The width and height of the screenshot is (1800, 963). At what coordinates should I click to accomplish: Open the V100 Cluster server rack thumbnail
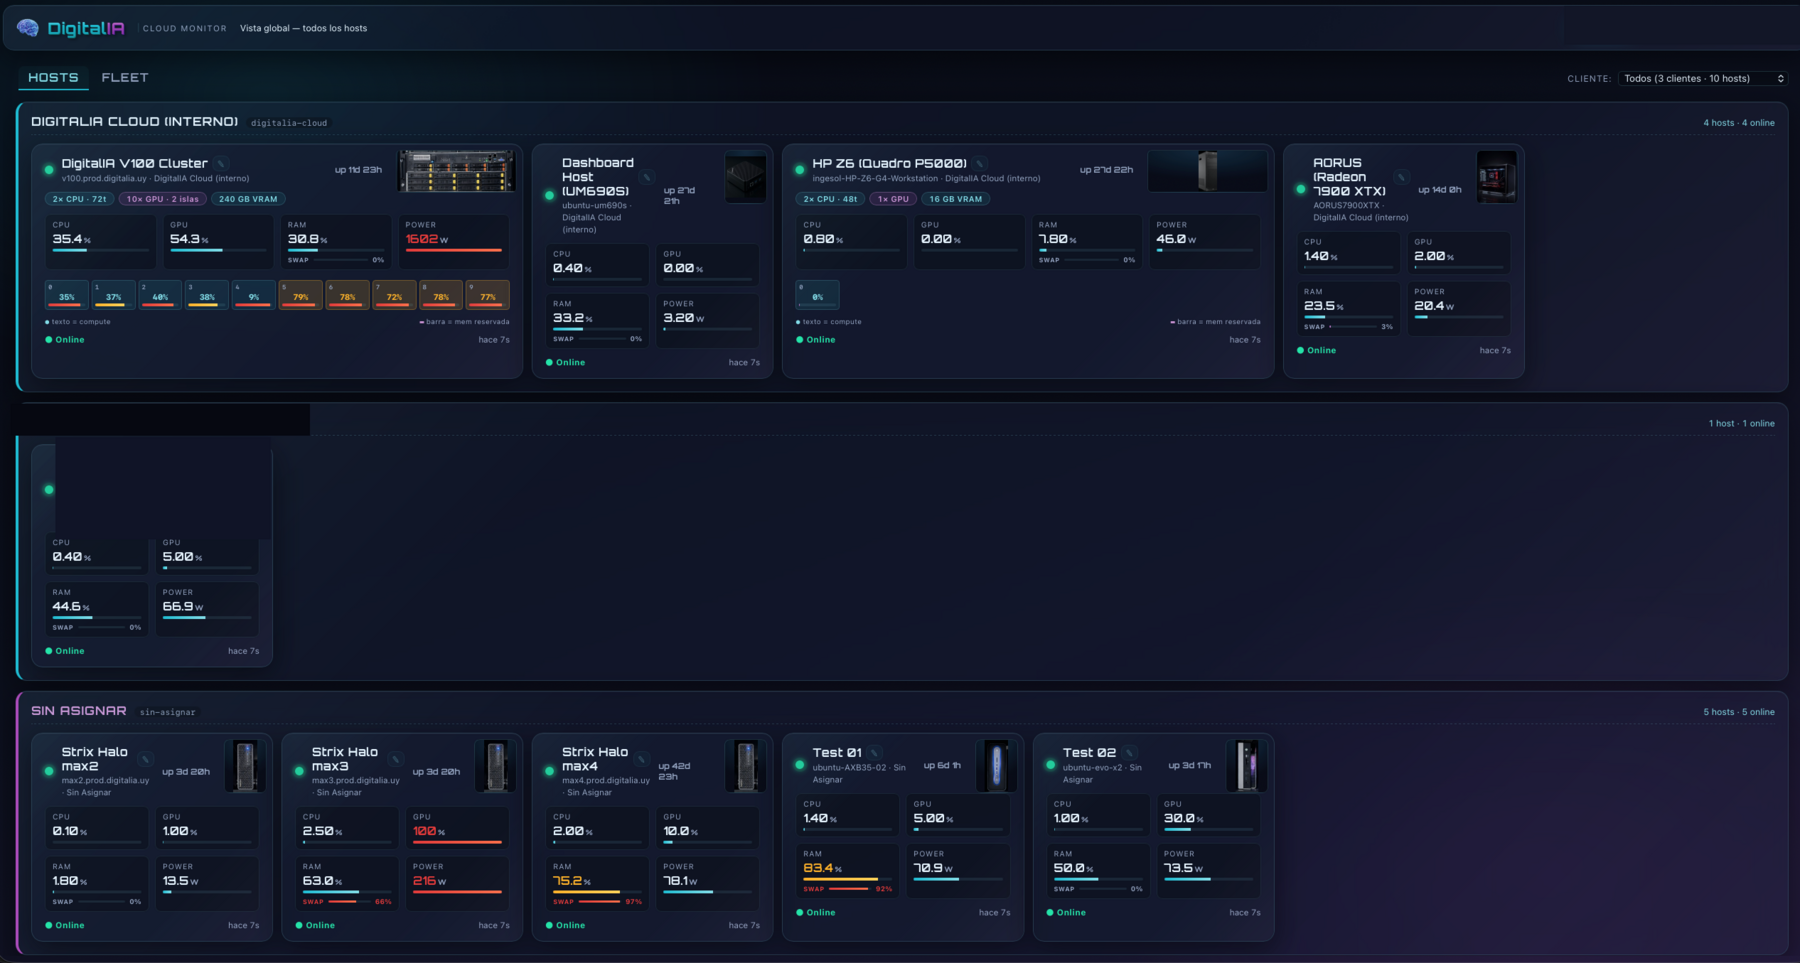click(457, 171)
